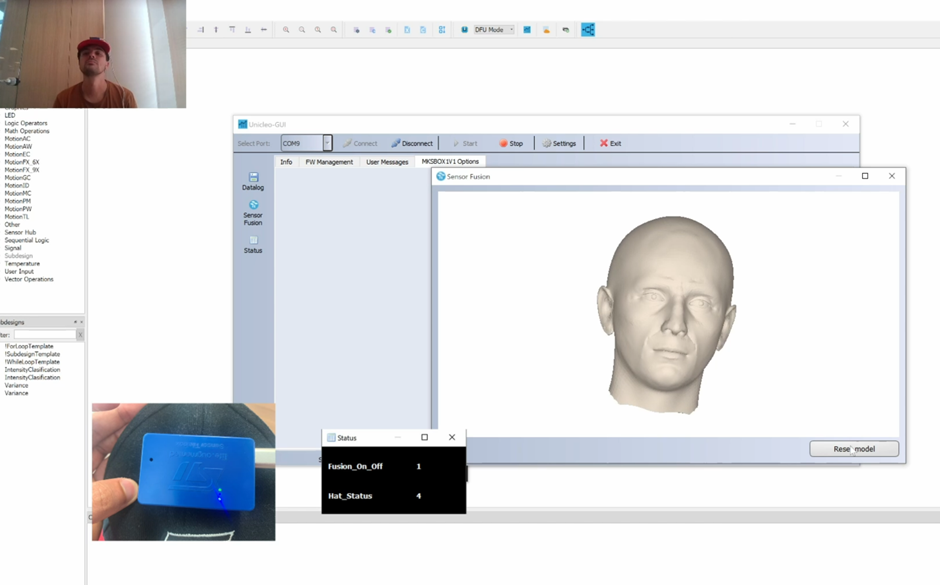Viewport: 940px width, 585px height.
Task: Click the align-bottom toolbar icon
Action: [x=248, y=29]
